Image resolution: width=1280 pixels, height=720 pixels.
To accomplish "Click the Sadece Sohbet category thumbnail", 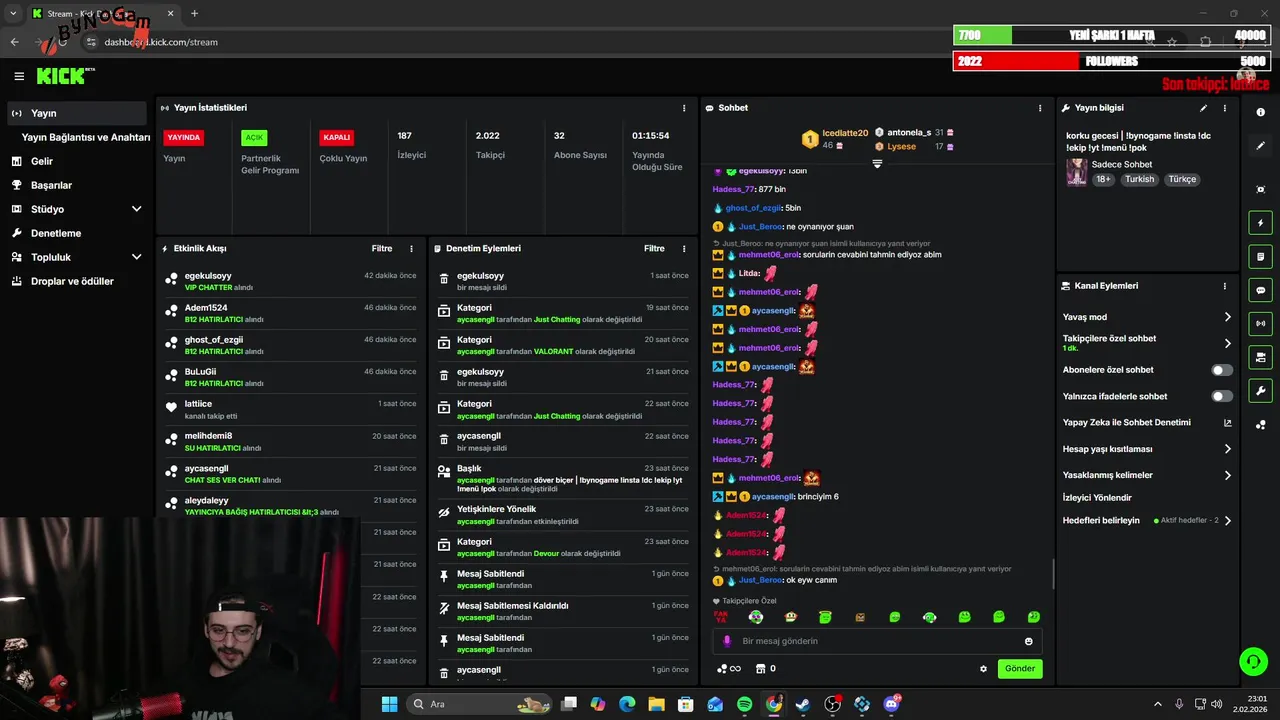I will click(x=1076, y=171).
